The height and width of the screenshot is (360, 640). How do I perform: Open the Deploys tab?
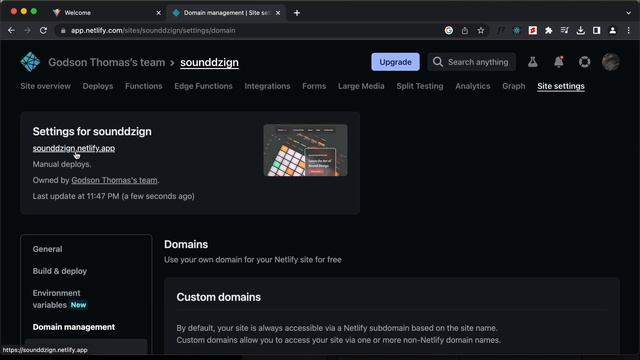[x=98, y=86]
